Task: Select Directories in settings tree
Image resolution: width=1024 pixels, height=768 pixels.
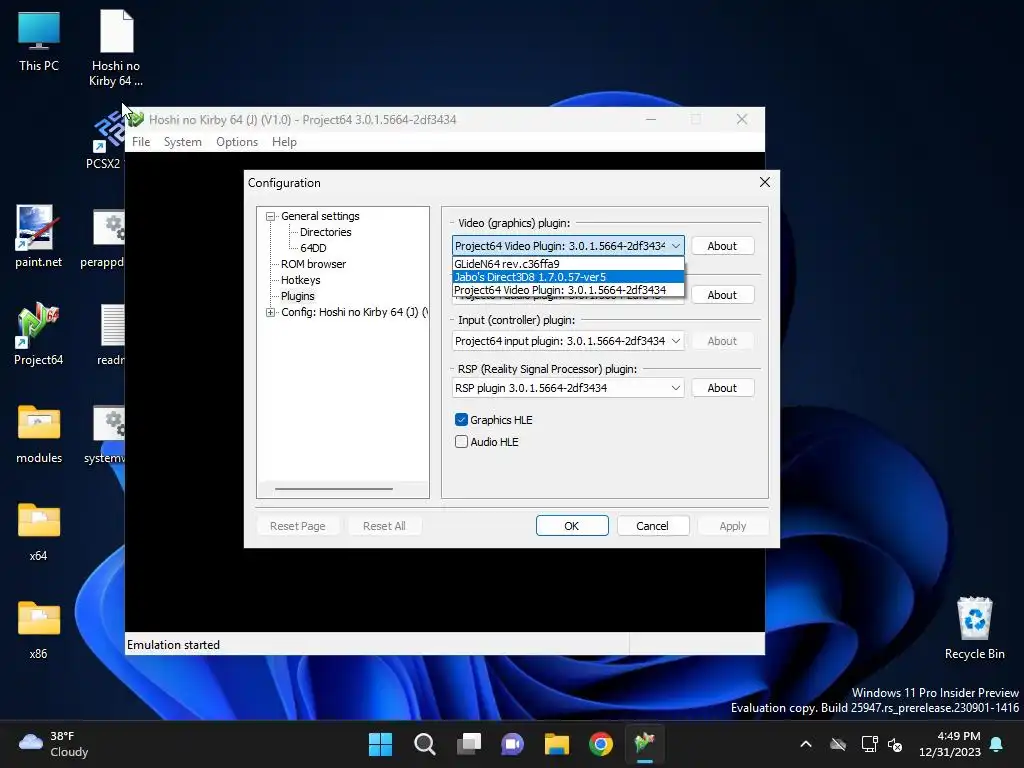Action: pos(325,232)
